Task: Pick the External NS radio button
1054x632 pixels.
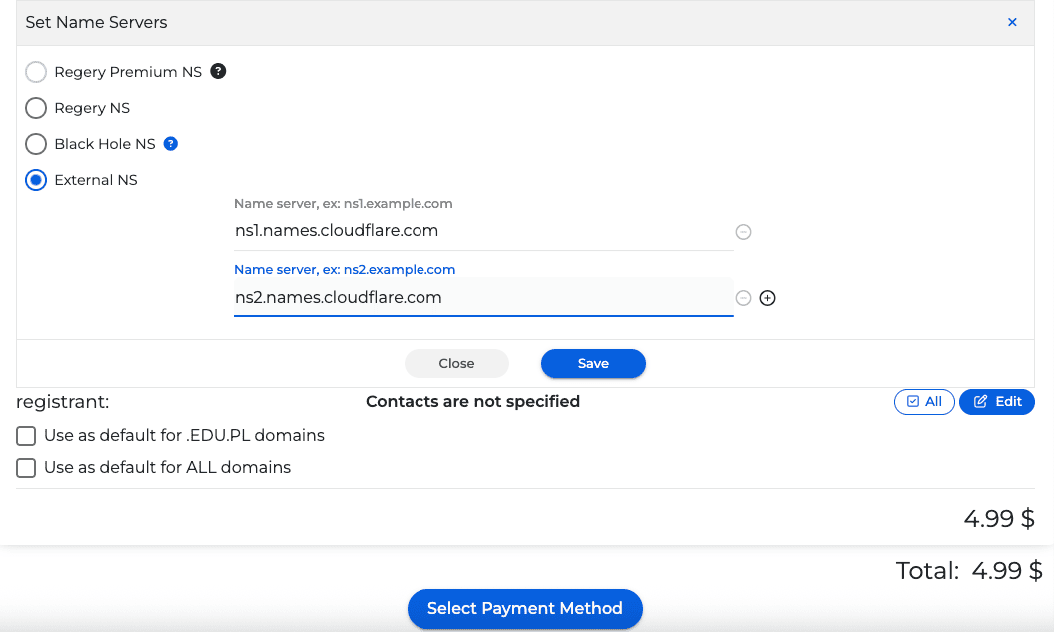Action: (x=36, y=180)
